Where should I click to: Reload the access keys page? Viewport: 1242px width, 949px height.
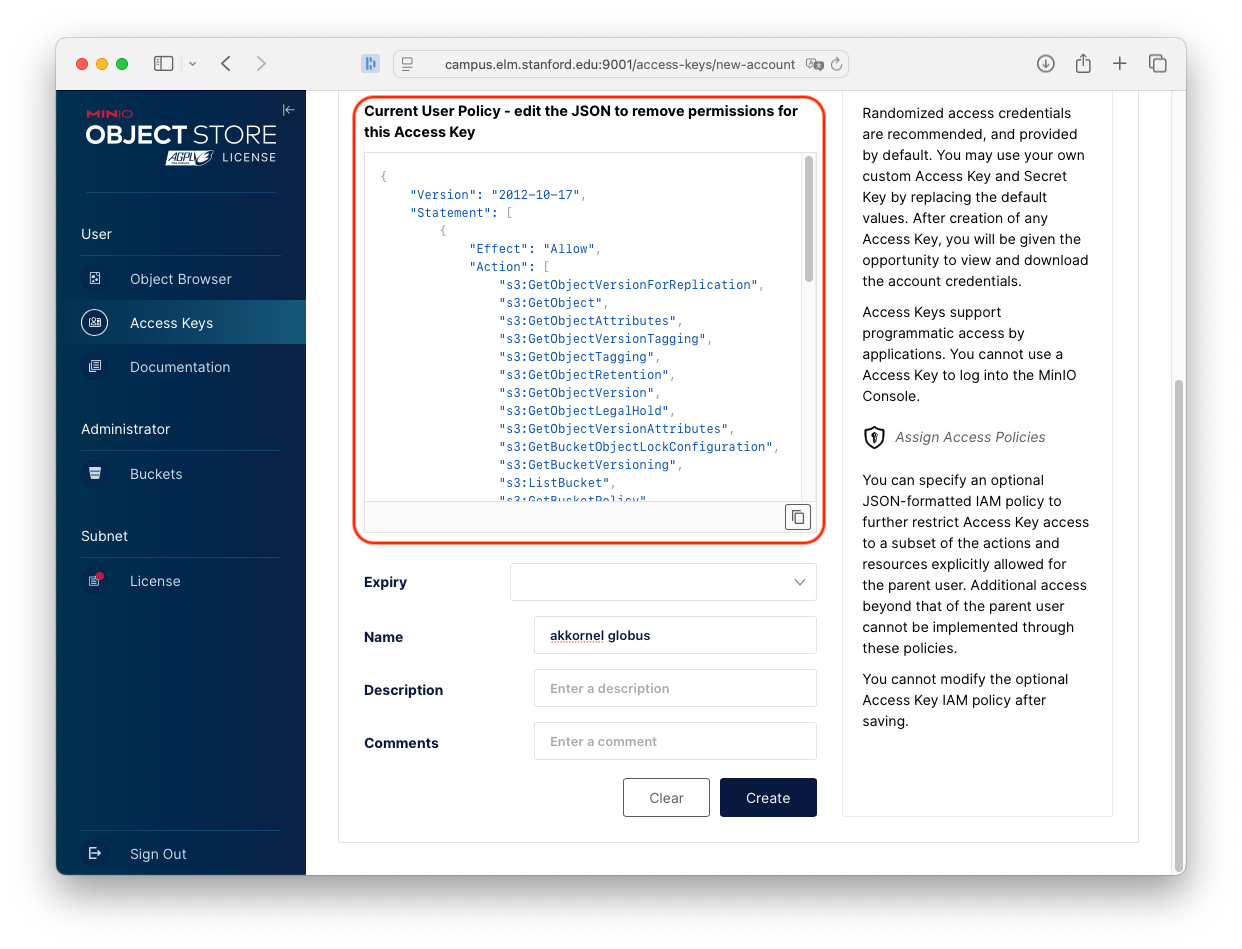838,63
